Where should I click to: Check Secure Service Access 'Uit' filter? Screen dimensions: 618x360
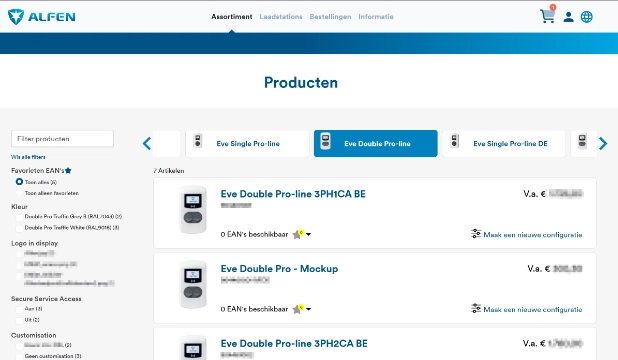(19, 321)
